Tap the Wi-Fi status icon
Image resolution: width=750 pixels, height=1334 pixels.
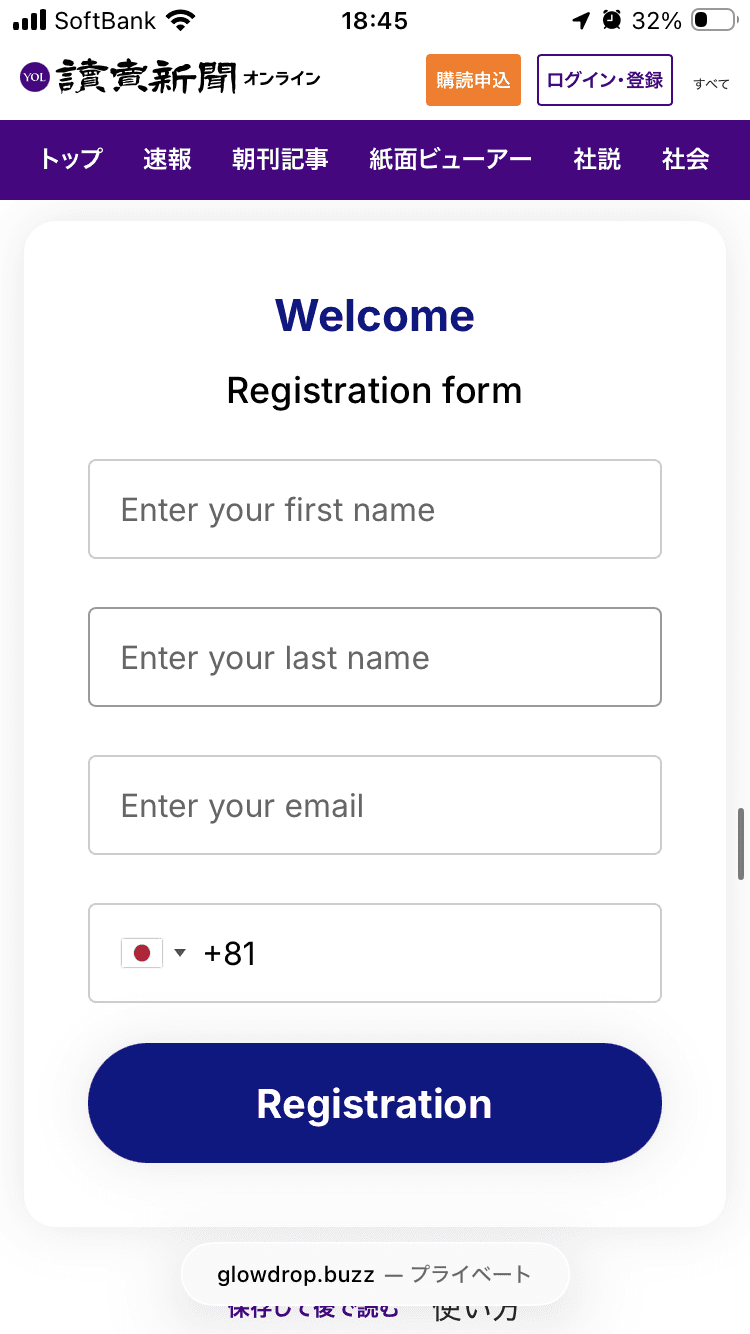click(x=183, y=20)
